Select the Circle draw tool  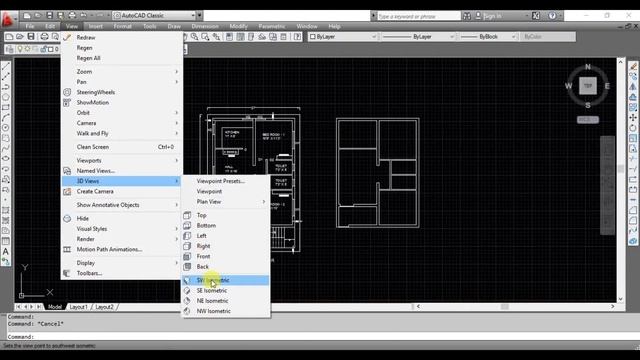pos(6,128)
